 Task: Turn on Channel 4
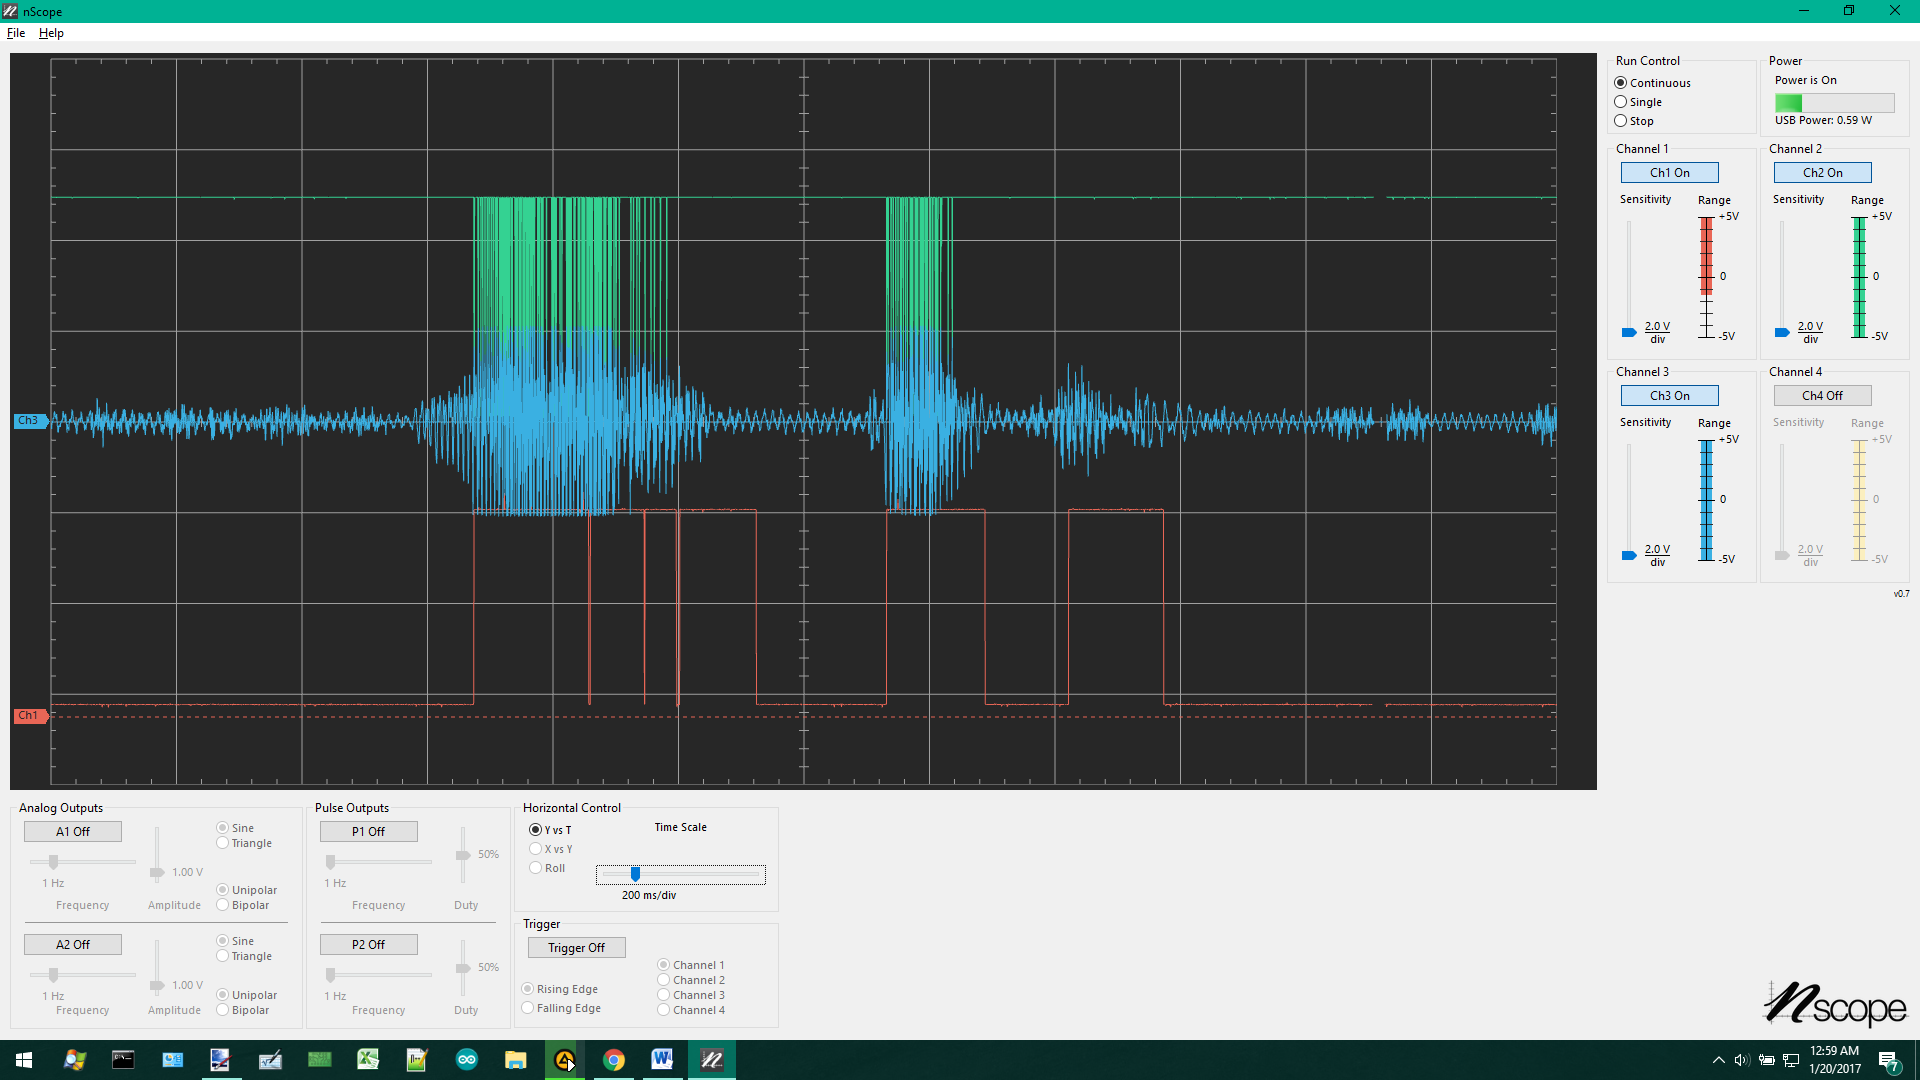point(1821,395)
